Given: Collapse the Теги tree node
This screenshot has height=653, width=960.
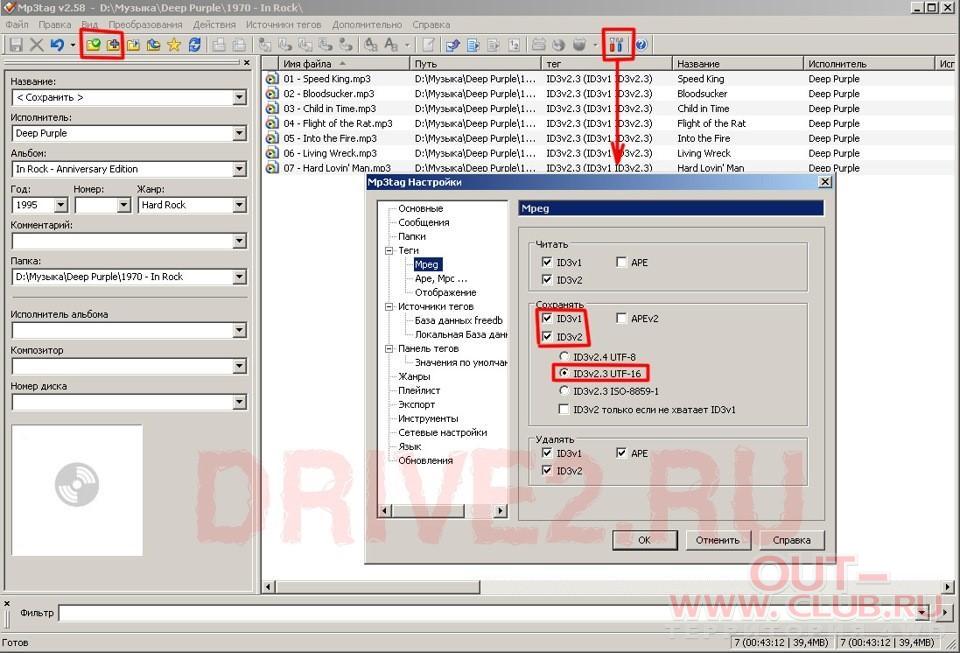Looking at the screenshot, I should pos(389,250).
